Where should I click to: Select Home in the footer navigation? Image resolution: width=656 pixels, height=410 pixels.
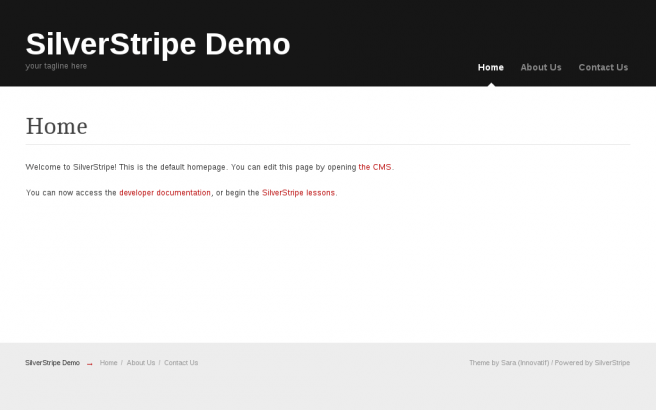click(x=108, y=363)
